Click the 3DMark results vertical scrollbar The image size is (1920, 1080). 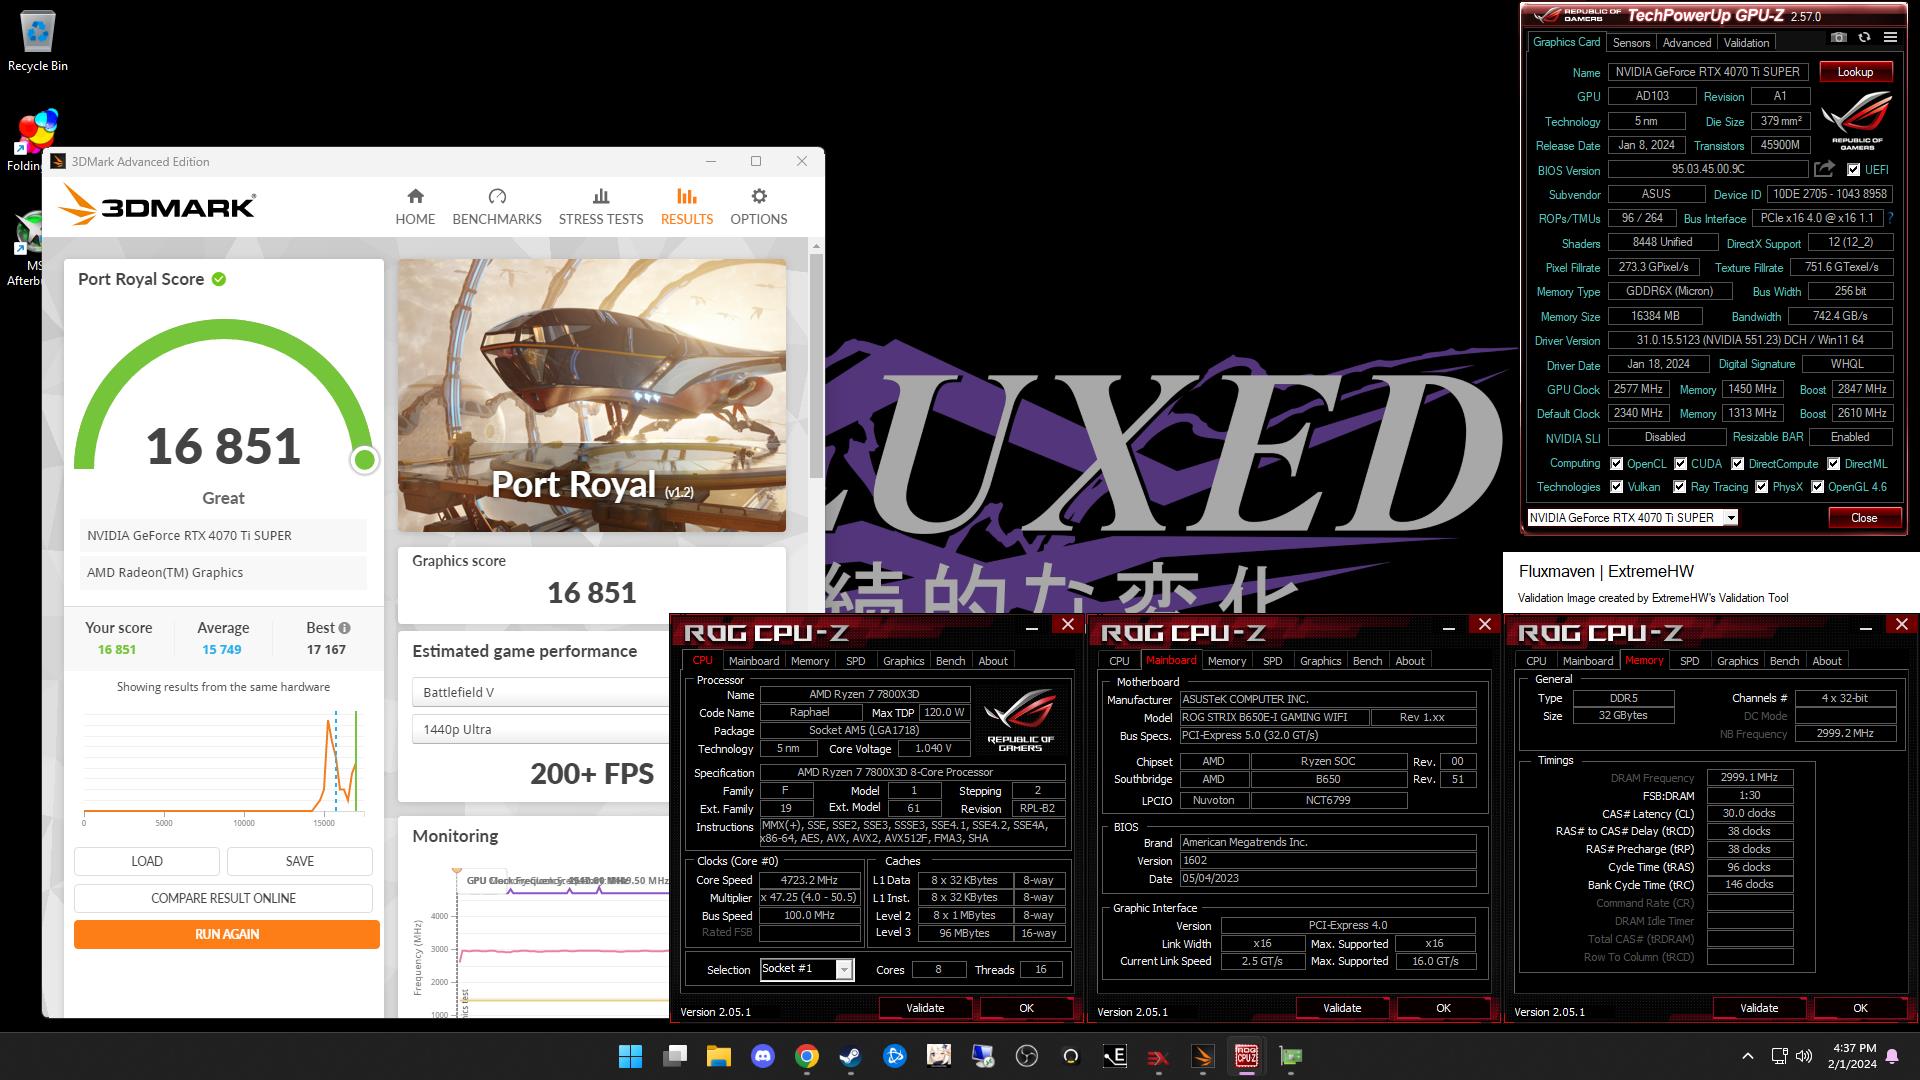pos(816,365)
